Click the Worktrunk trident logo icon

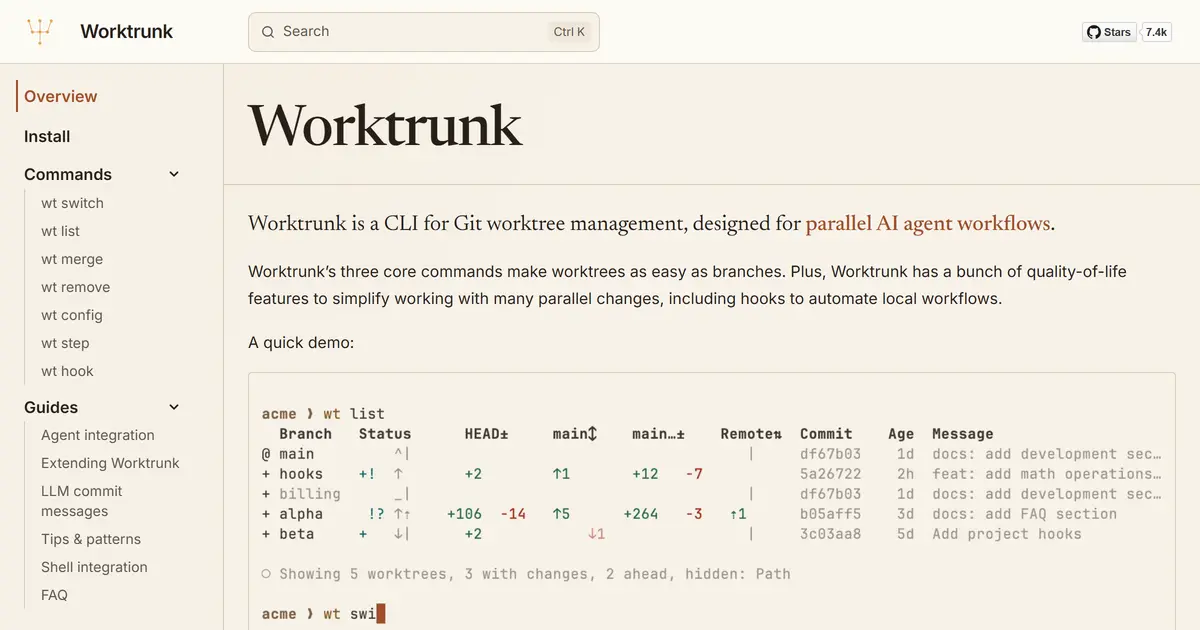[x=39, y=32]
